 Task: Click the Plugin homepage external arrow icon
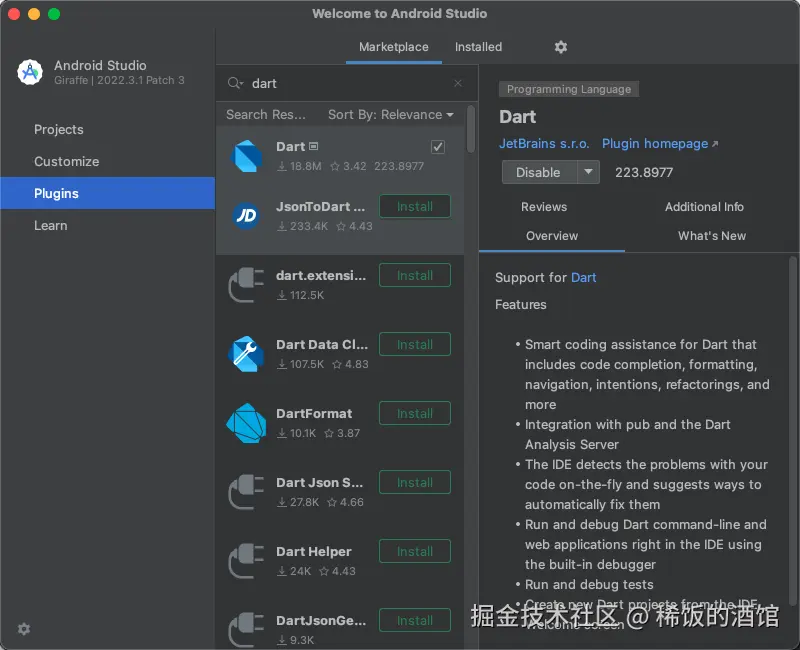(x=715, y=144)
